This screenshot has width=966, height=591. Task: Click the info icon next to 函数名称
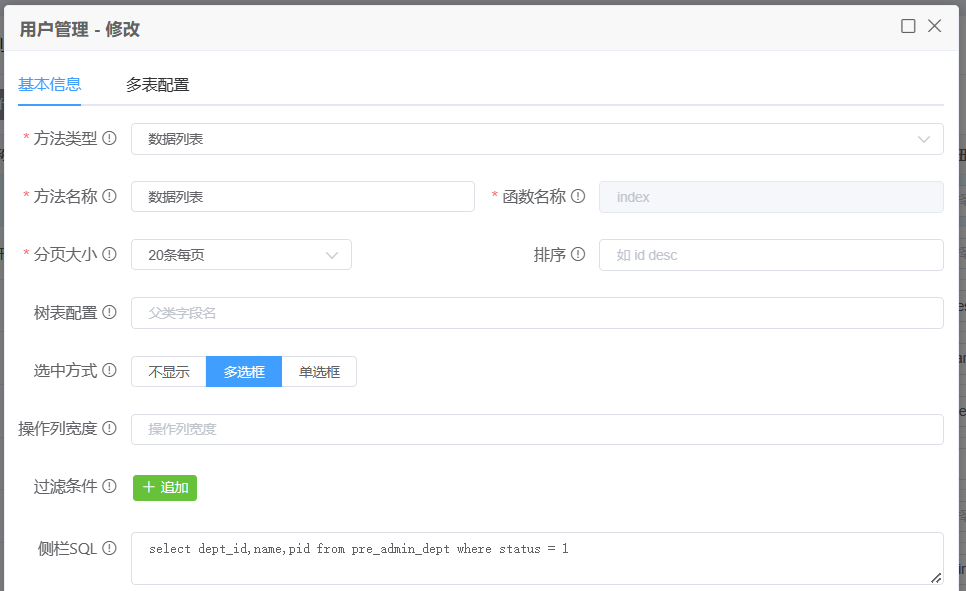click(x=578, y=197)
